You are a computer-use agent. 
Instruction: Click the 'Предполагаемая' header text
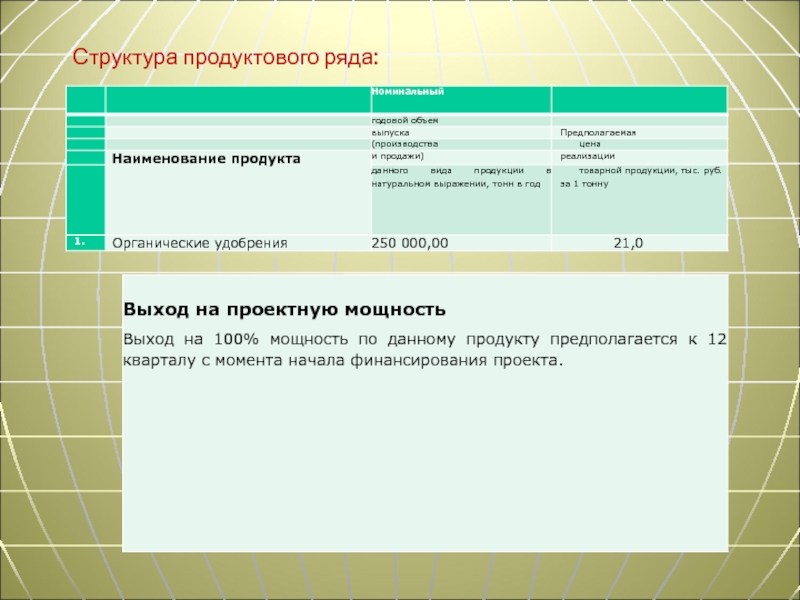click(598, 133)
